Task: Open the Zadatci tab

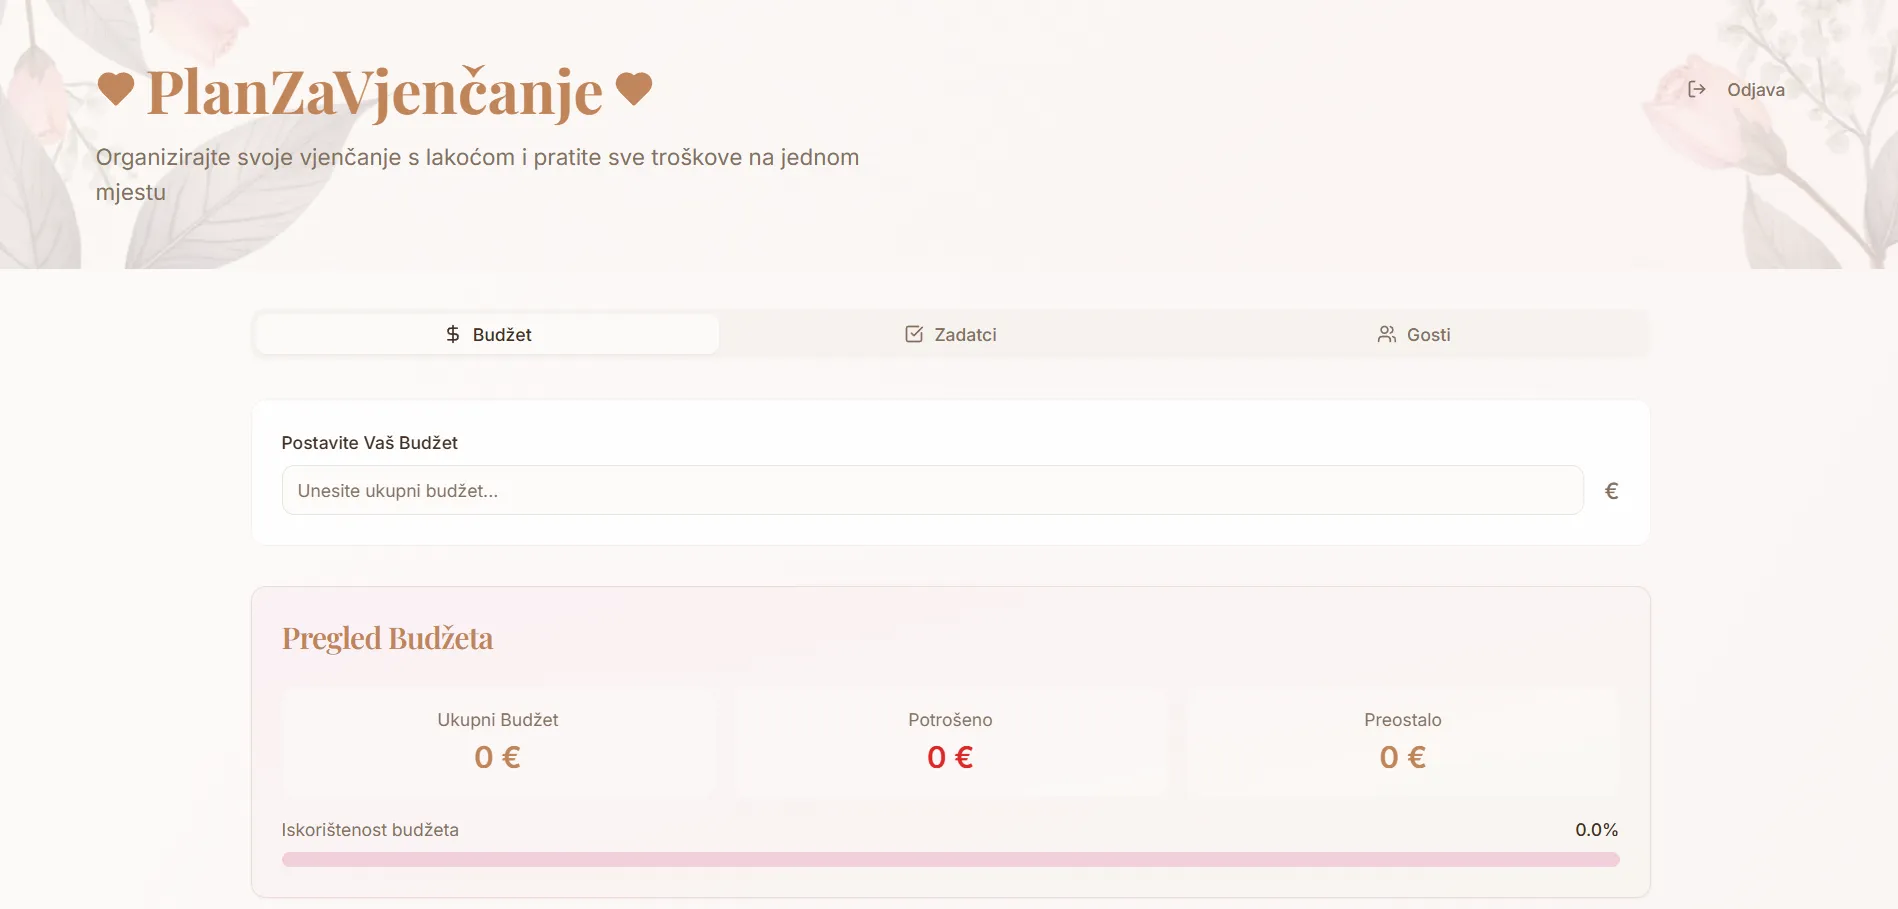Action: 964,335
